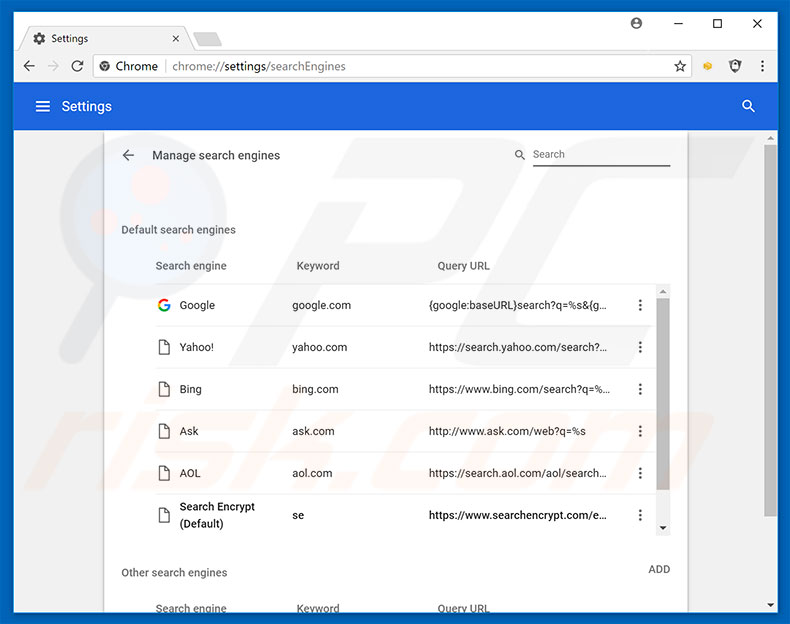Screen dimensions: 790x624
Task: Click the Settings title in blue header
Action: point(87,106)
